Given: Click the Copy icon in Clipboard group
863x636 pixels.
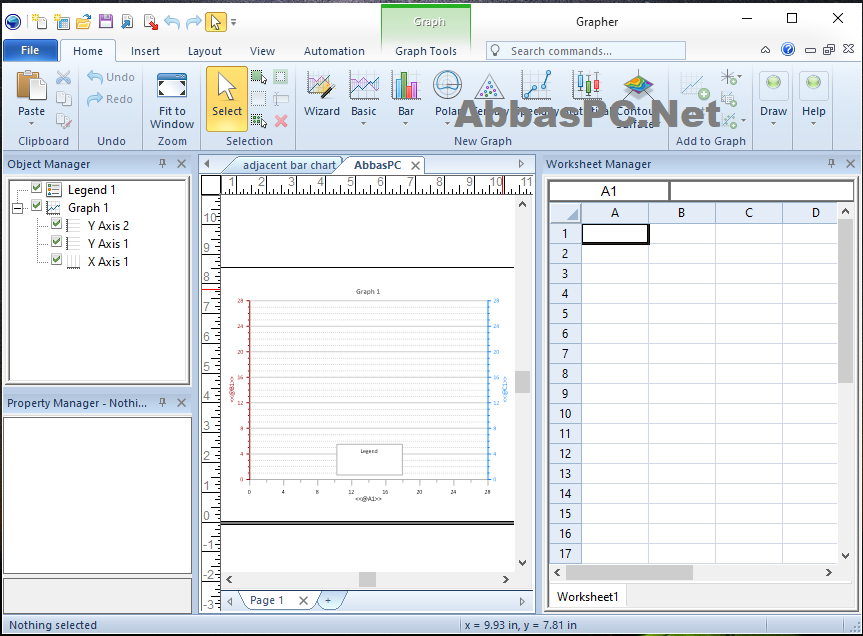Looking at the screenshot, I should click(64, 98).
